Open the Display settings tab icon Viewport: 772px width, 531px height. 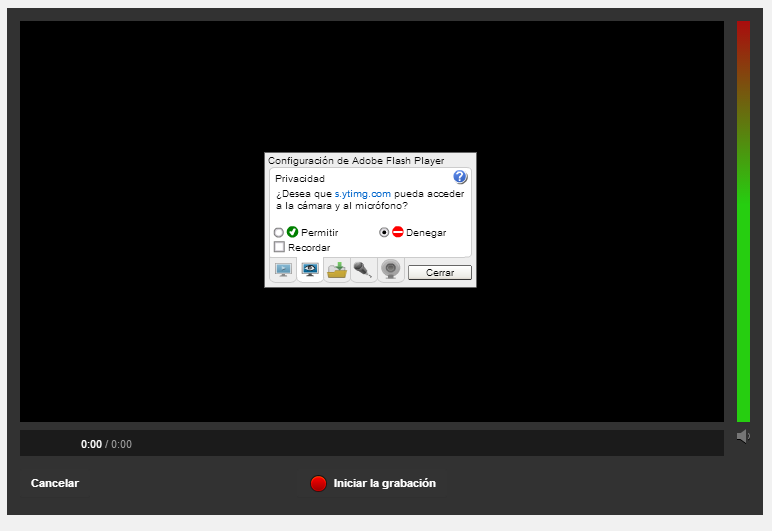[283, 270]
